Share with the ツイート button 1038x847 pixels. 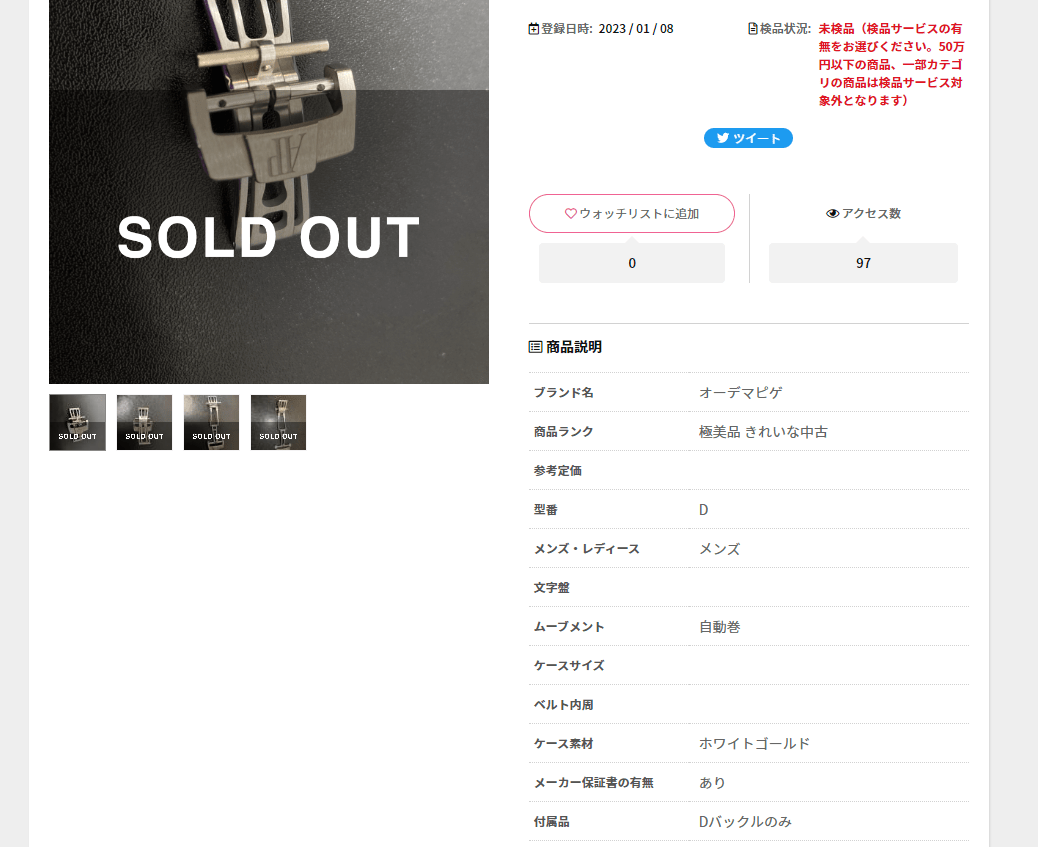[748, 138]
